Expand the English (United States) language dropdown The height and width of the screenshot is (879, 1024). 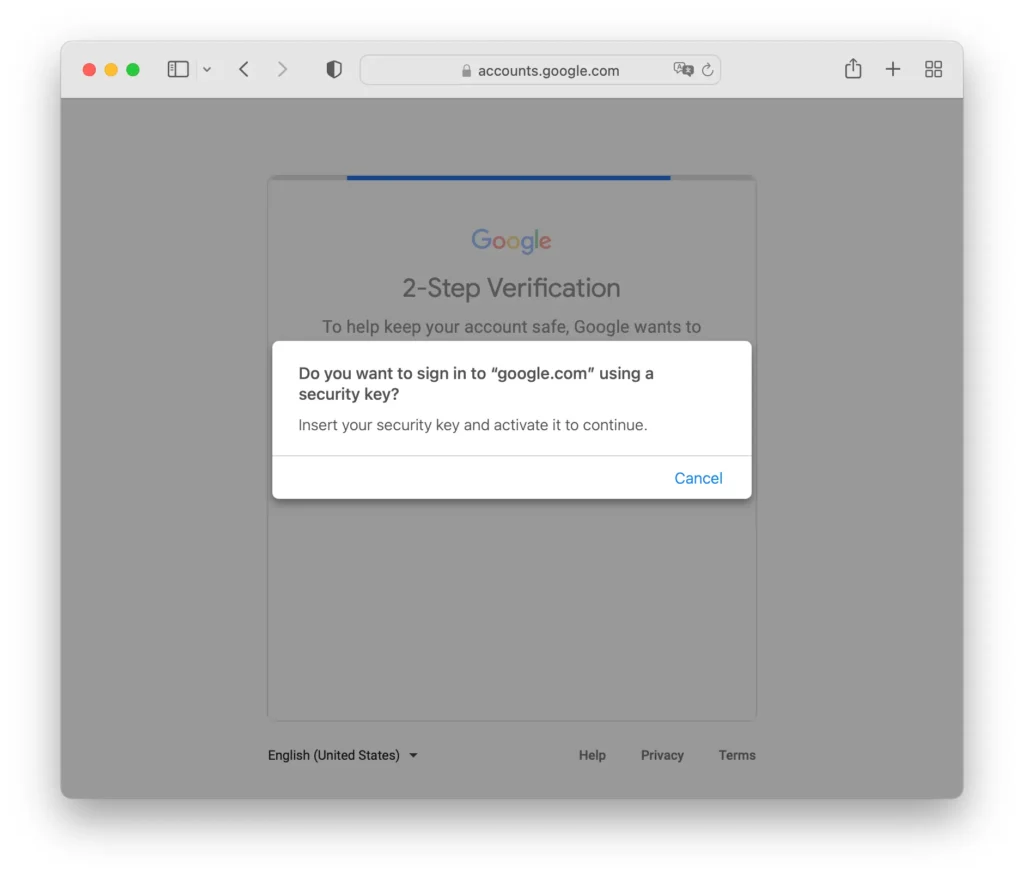click(x=342, y=755)
